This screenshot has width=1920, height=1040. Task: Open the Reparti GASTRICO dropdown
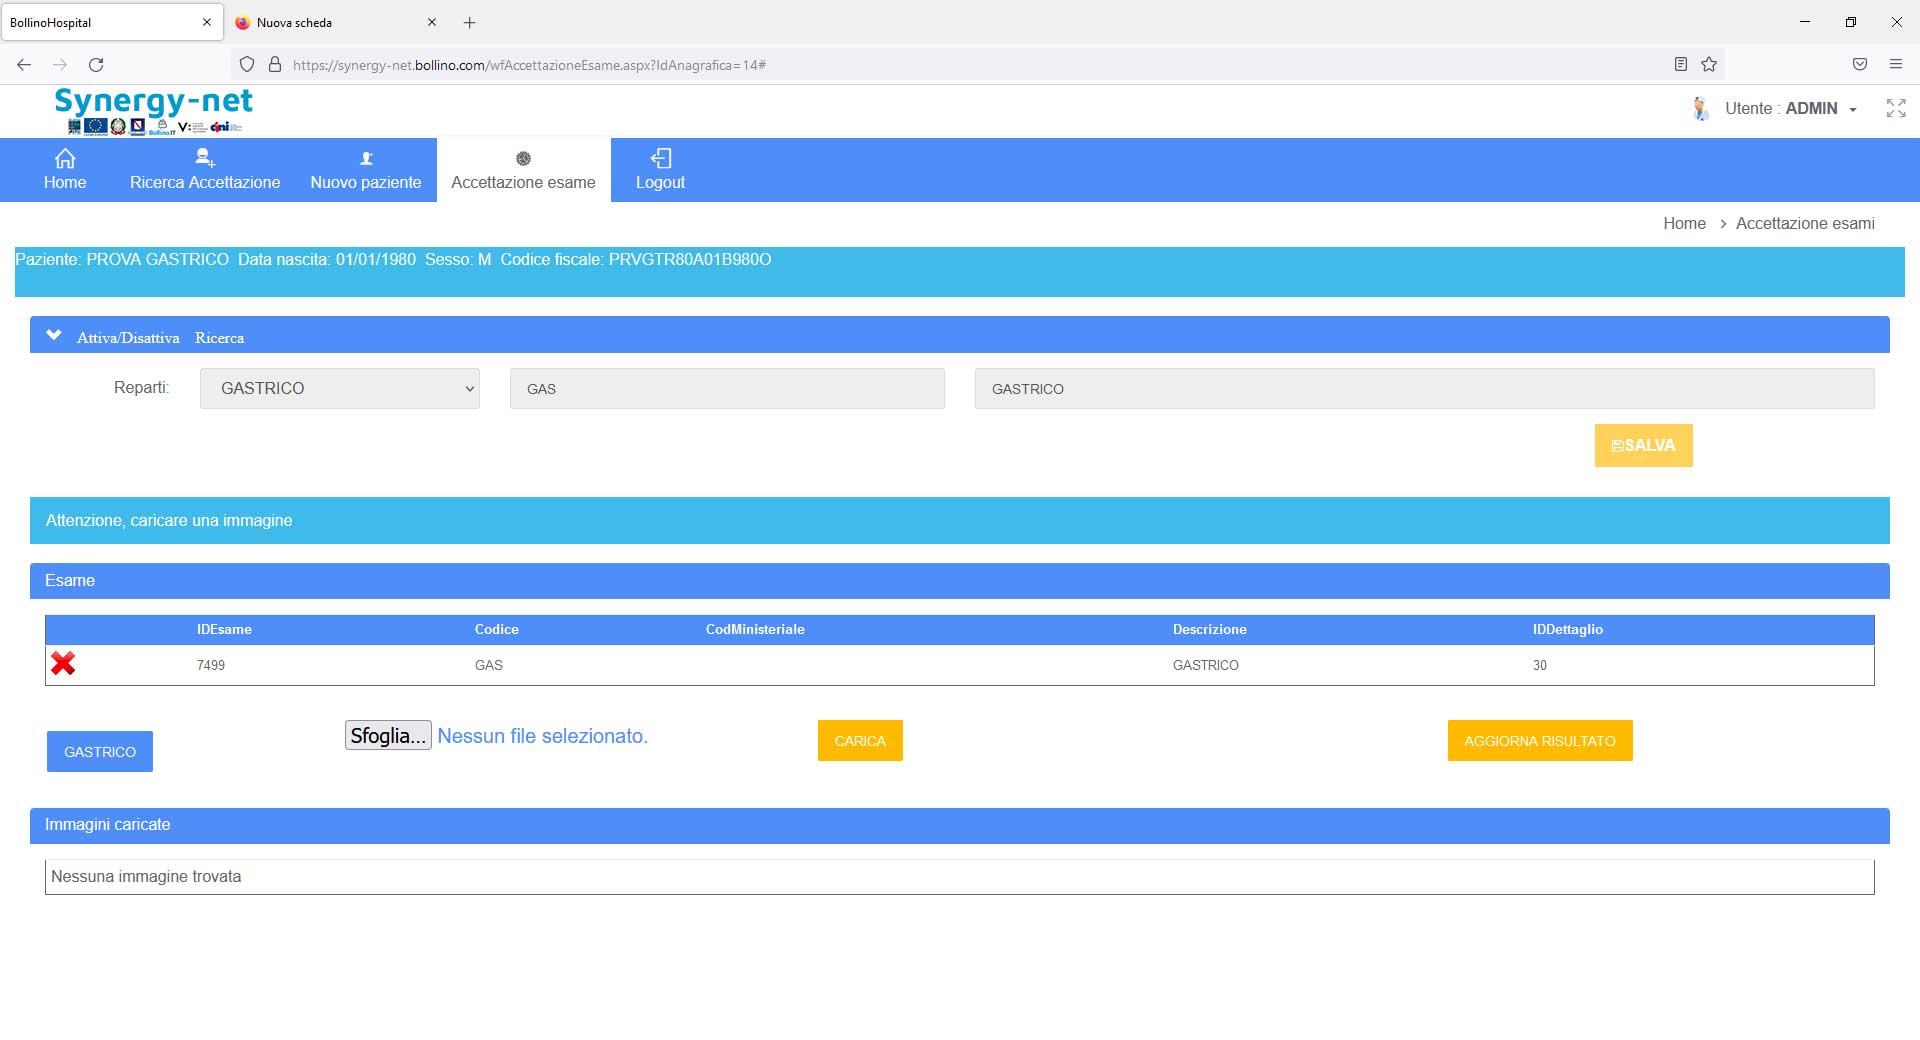point(339,388)
